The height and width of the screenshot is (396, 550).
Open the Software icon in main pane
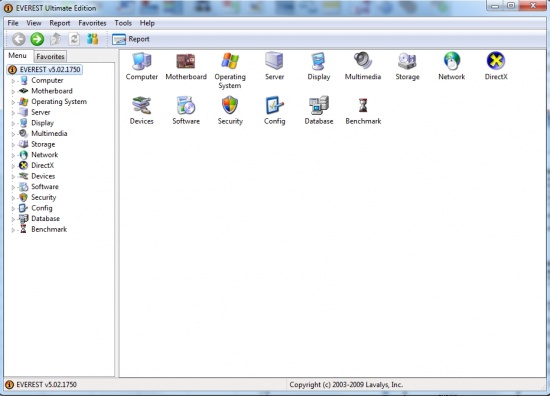pos(186,105)
